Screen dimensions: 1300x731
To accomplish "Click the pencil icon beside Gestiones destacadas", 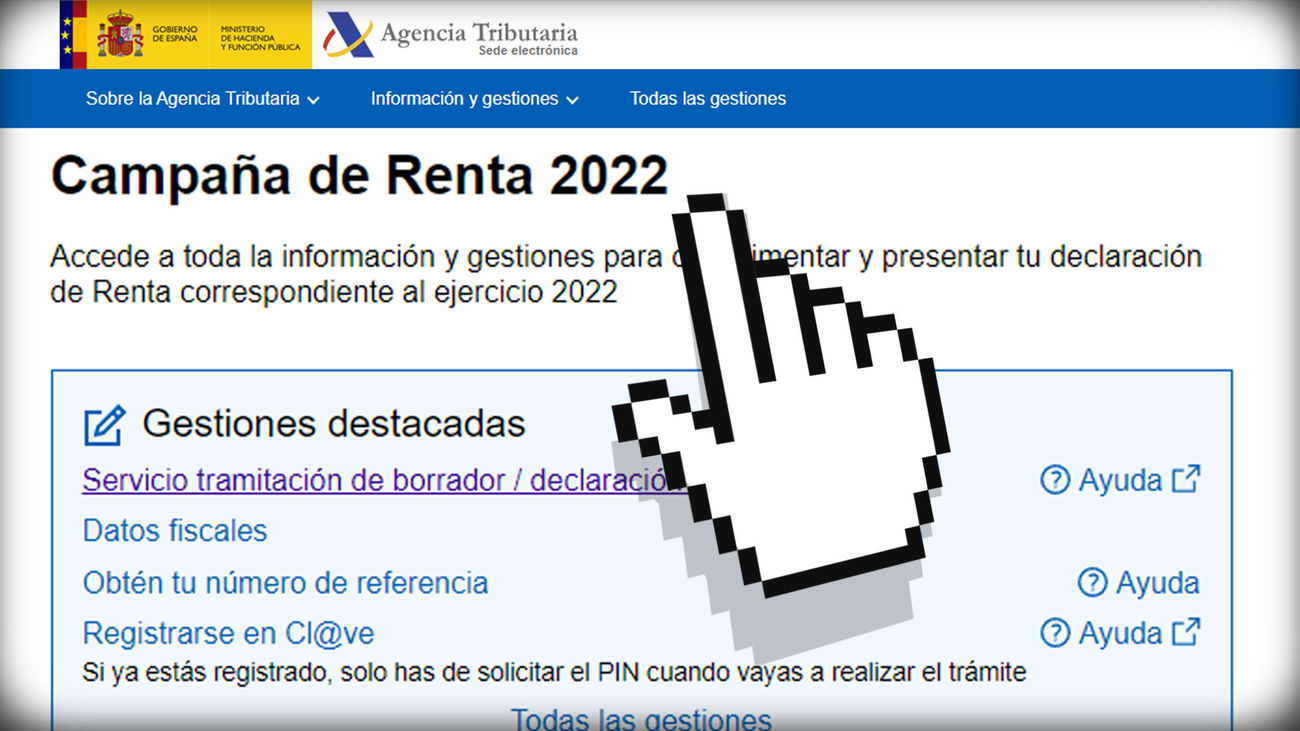I will [x=103, y=424].
